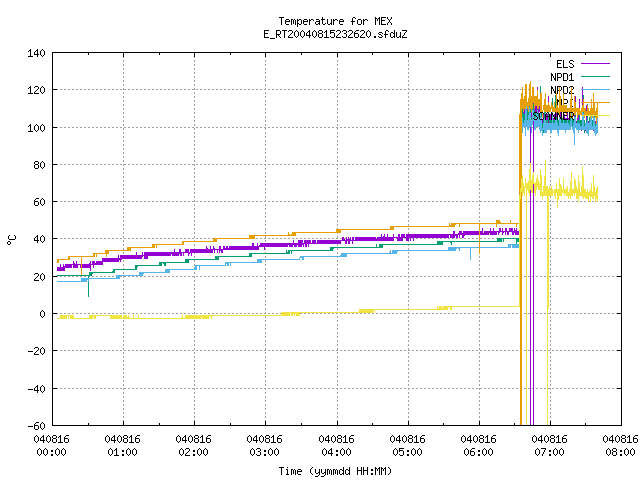Select the 'E_RT20040815232620.sfduZ' filename subtitle

point(335,34)
